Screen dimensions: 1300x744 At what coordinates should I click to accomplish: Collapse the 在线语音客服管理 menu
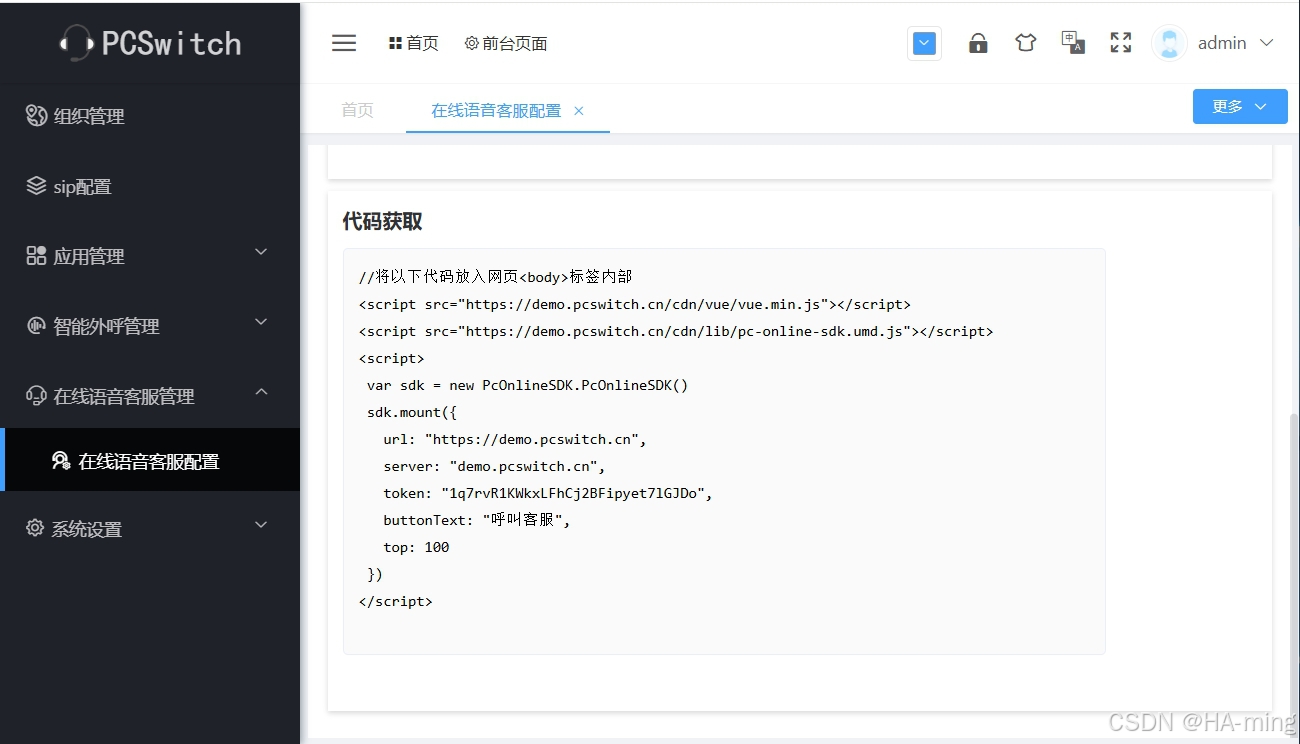(x=150, y=396)
